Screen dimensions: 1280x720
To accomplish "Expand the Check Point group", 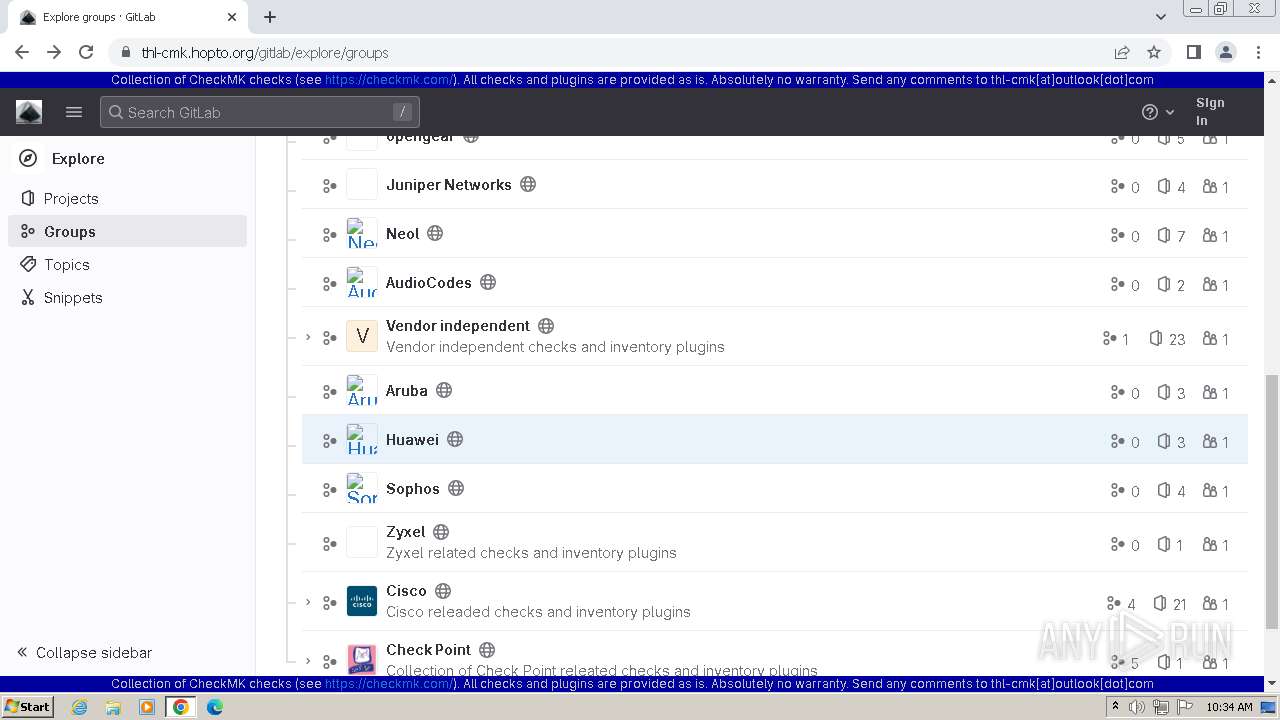I will pyautogui.click(x=308, y=661).
